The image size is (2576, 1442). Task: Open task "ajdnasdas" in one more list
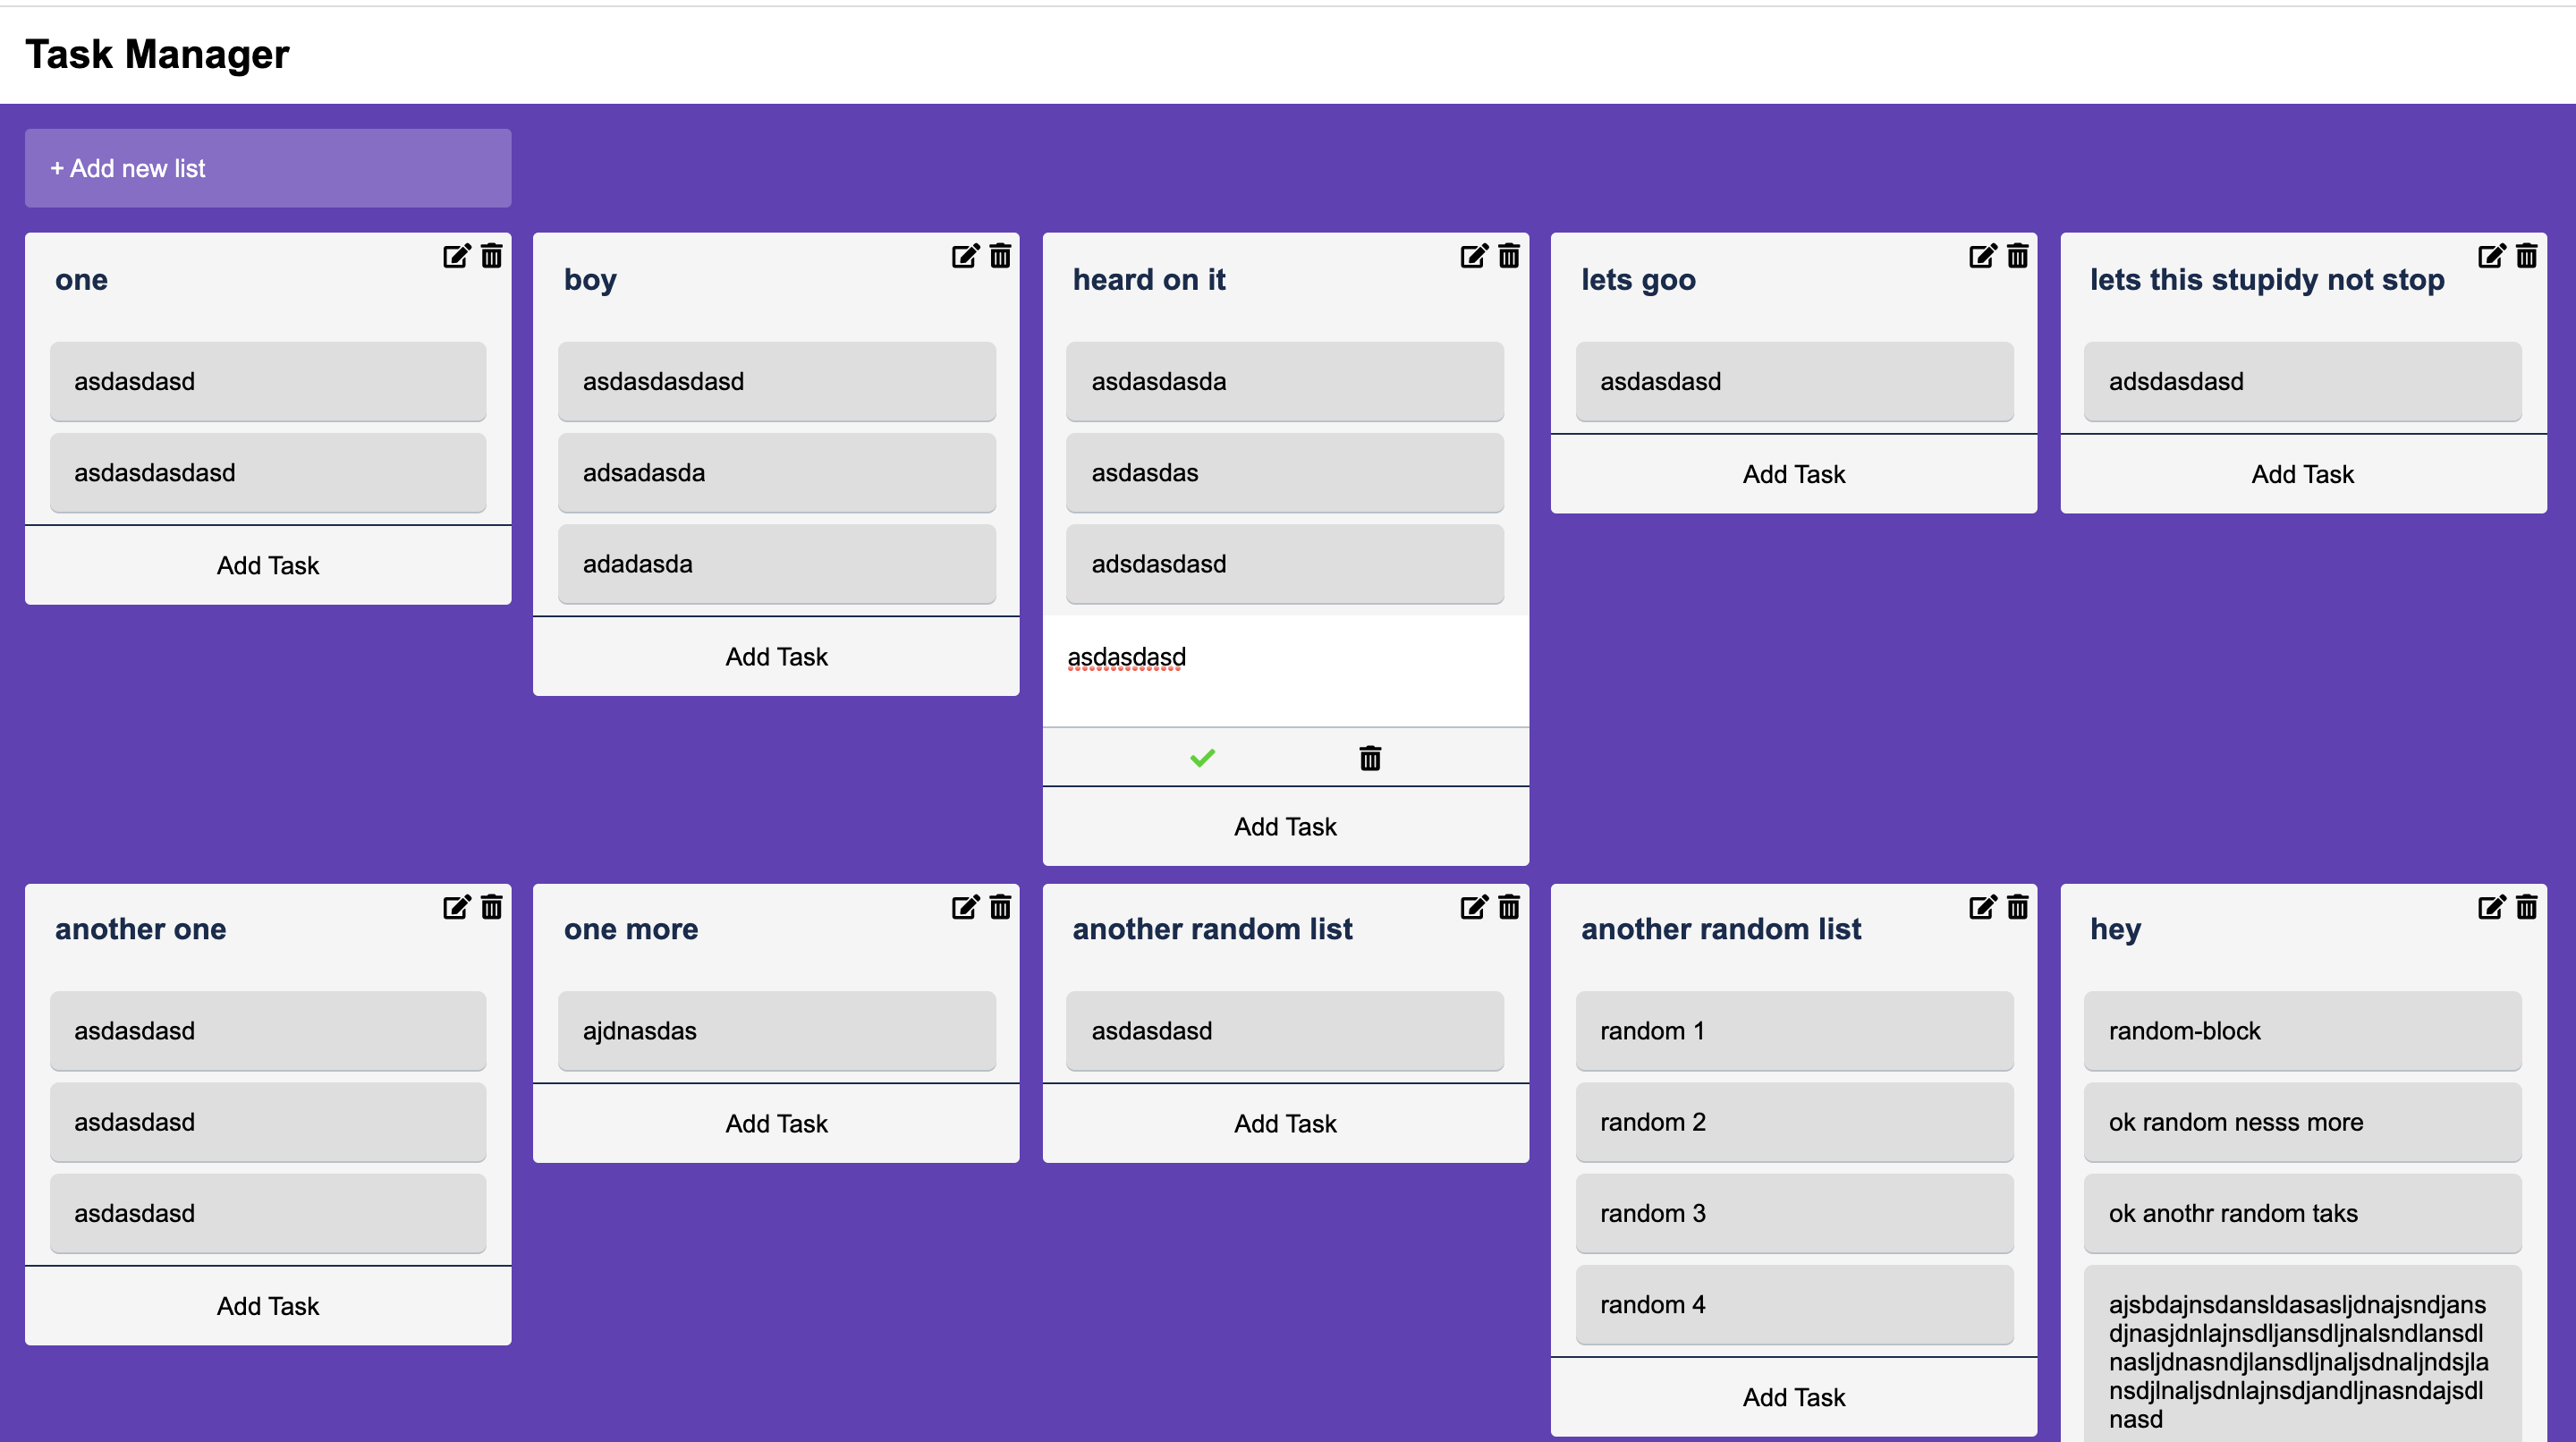pos(776,1031)
